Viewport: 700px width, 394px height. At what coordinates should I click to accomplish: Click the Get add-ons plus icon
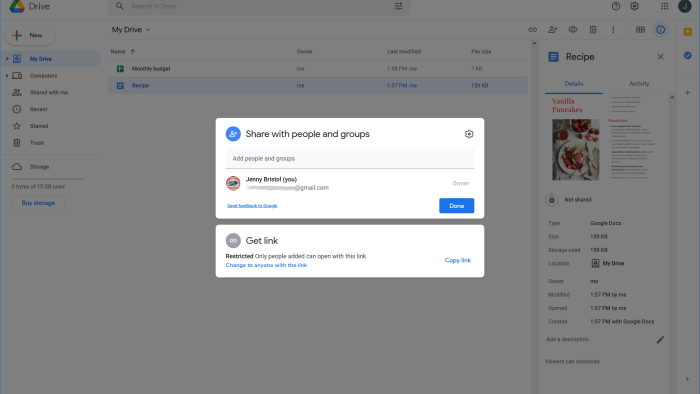pyautogui.click(x=688, y=92)
